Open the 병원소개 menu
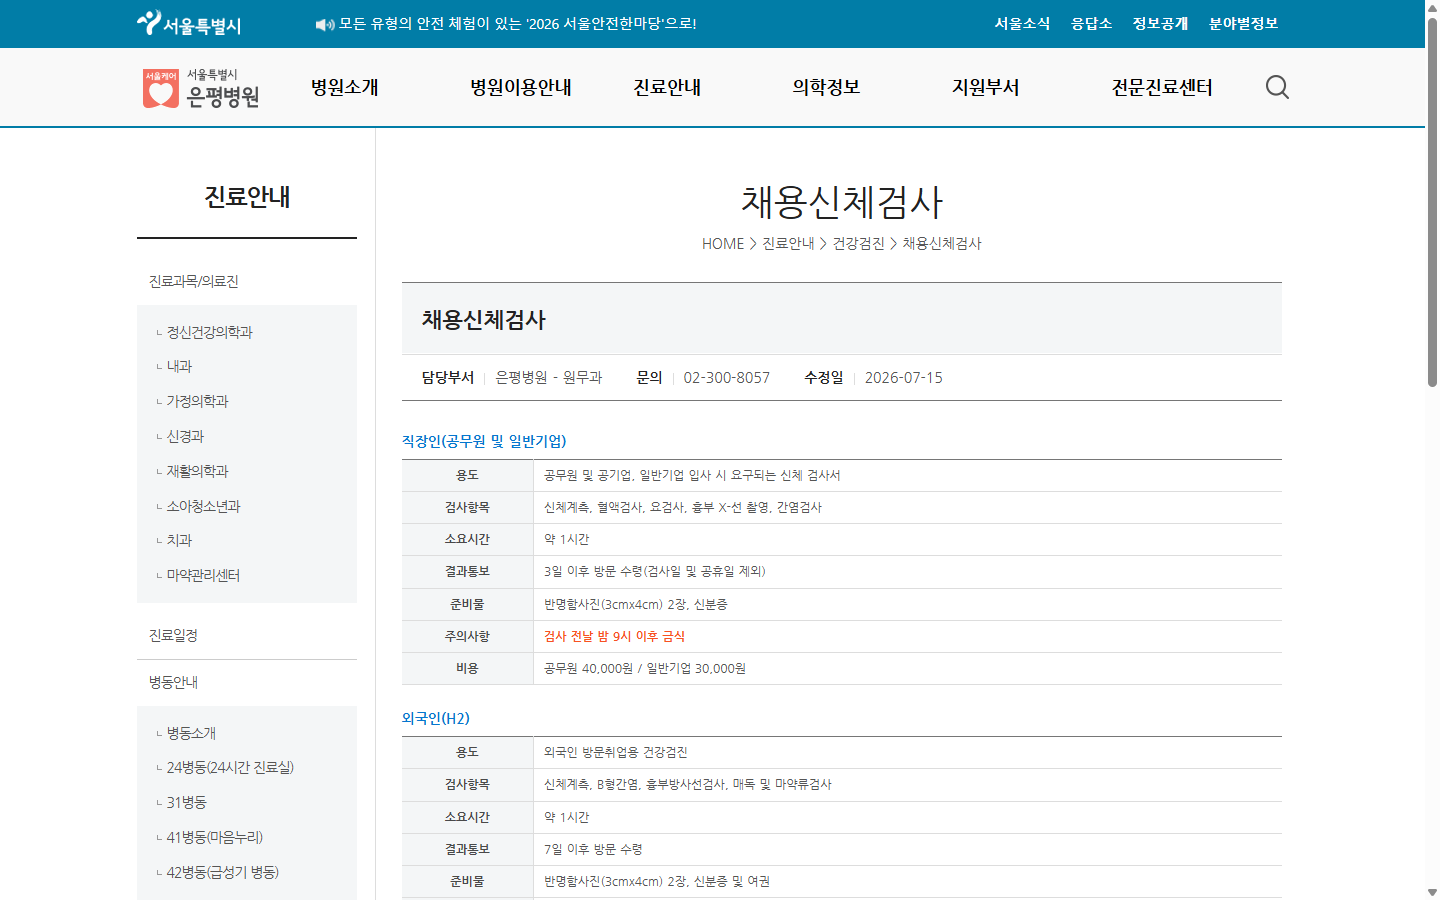This screenshot has width=1440, height=900. [x=344, y=87]
